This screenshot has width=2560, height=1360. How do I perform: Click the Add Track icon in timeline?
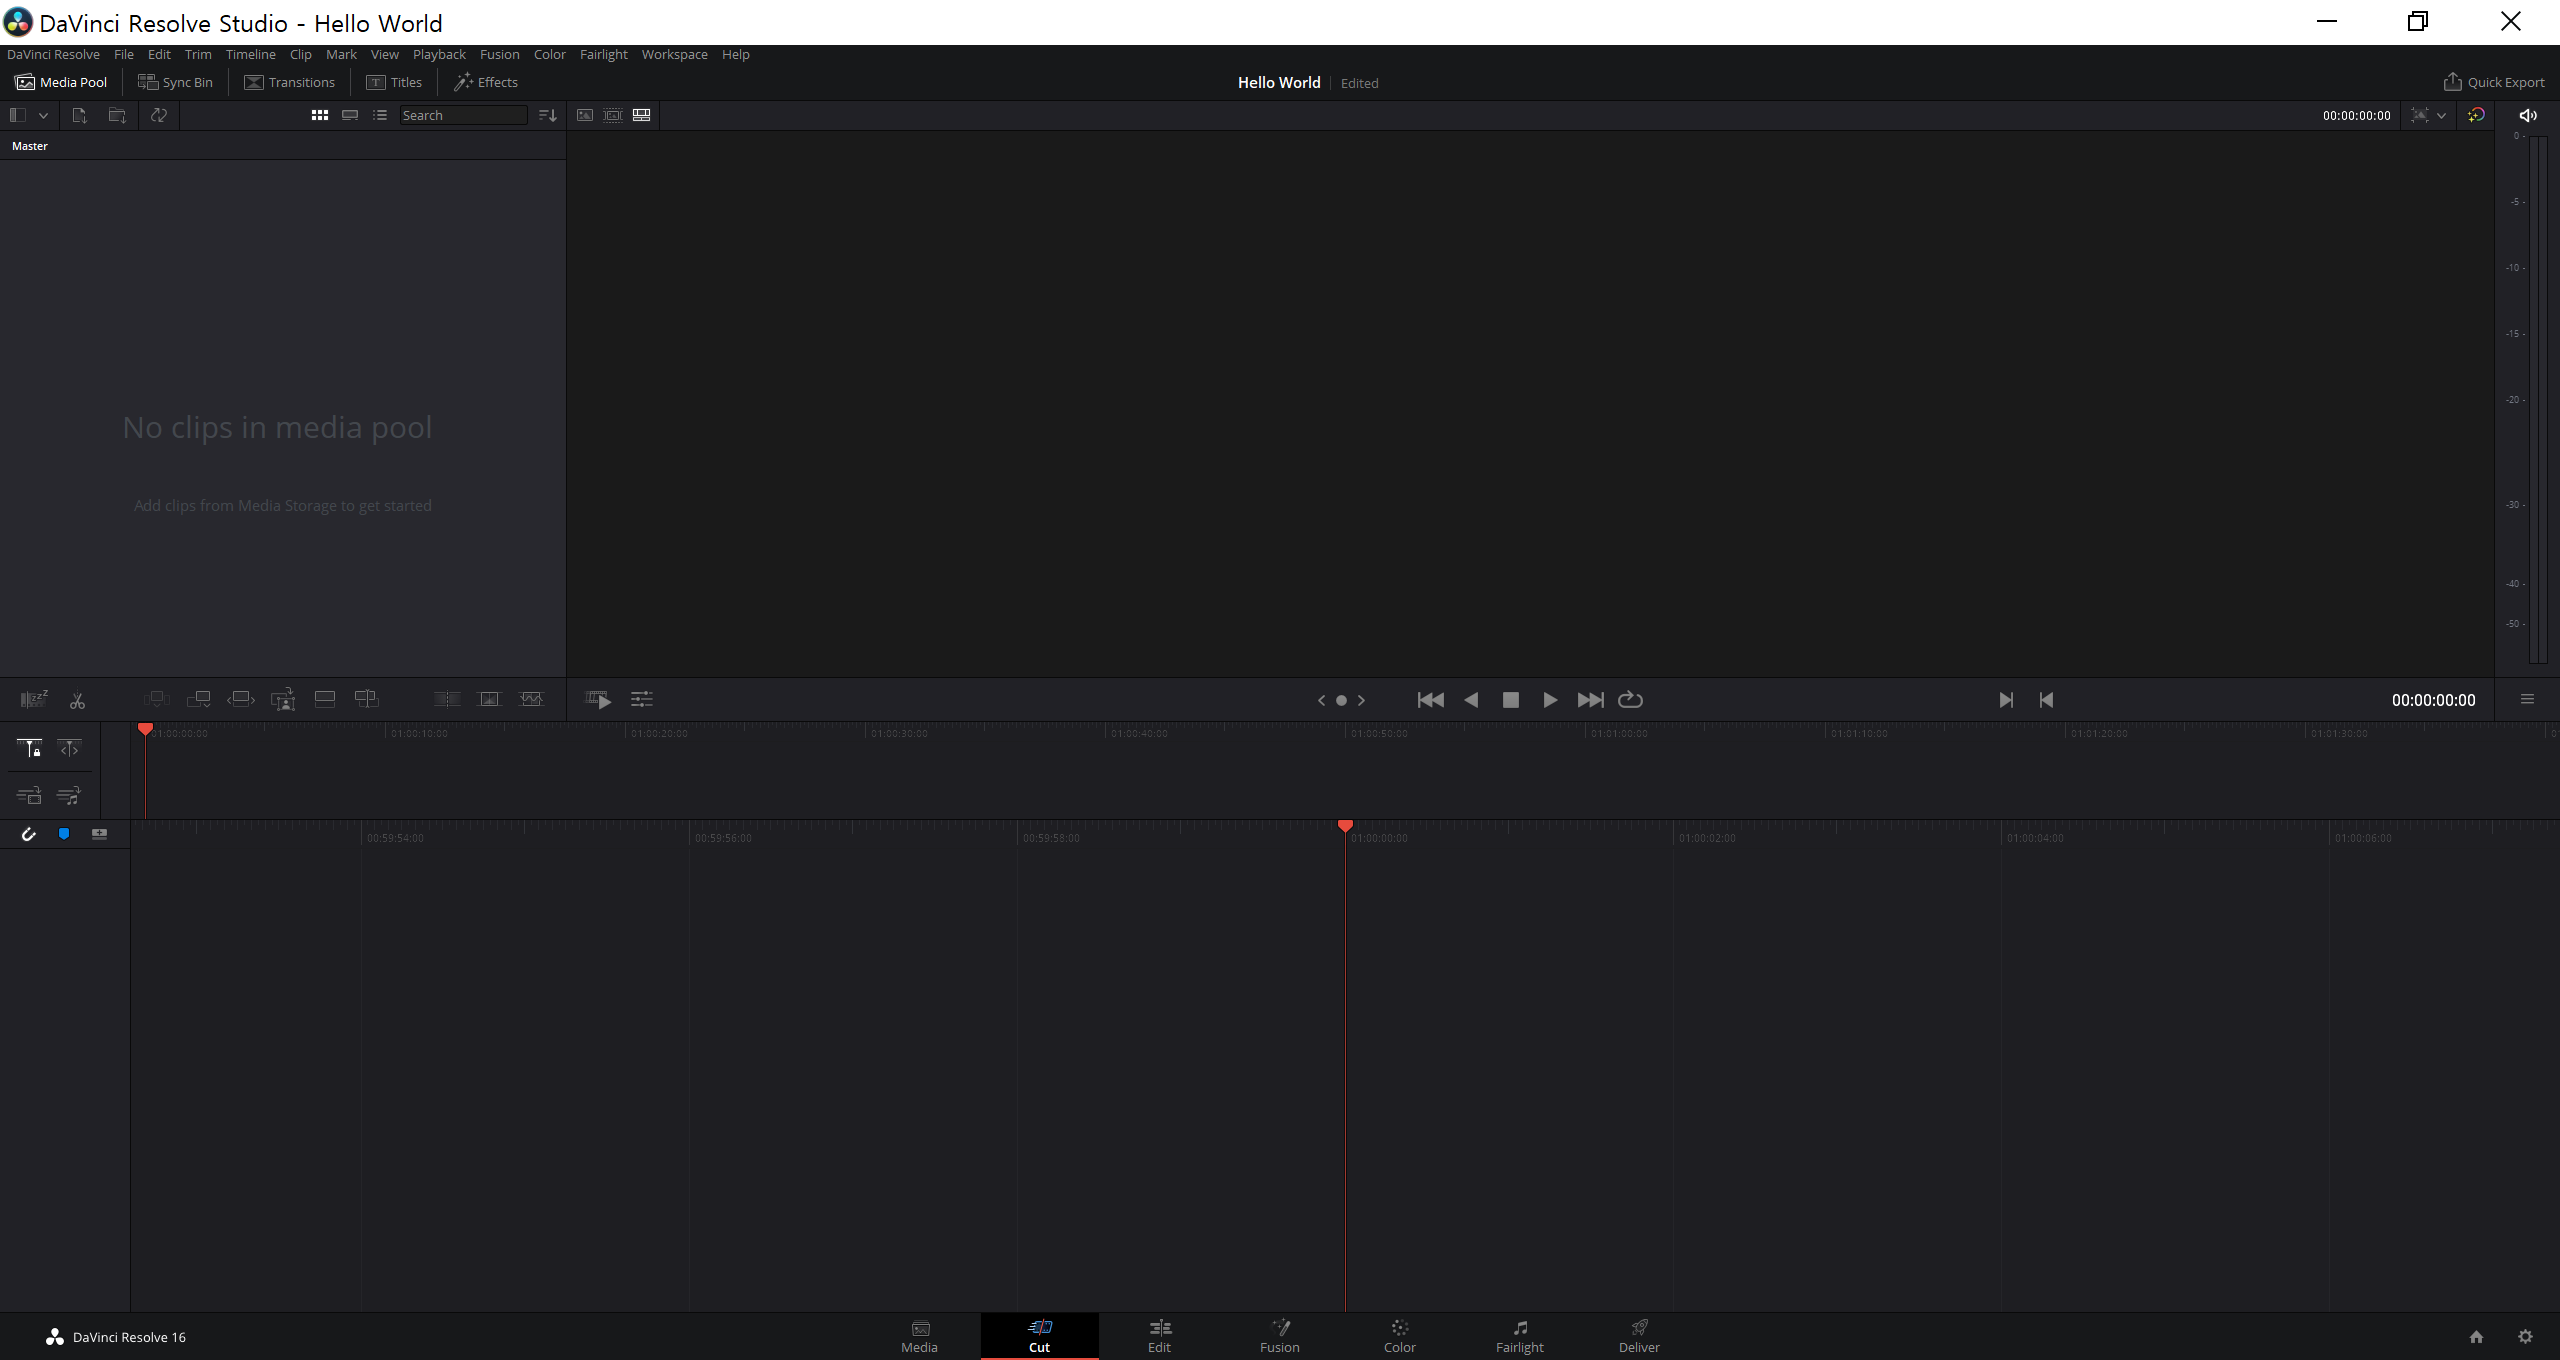99,833
